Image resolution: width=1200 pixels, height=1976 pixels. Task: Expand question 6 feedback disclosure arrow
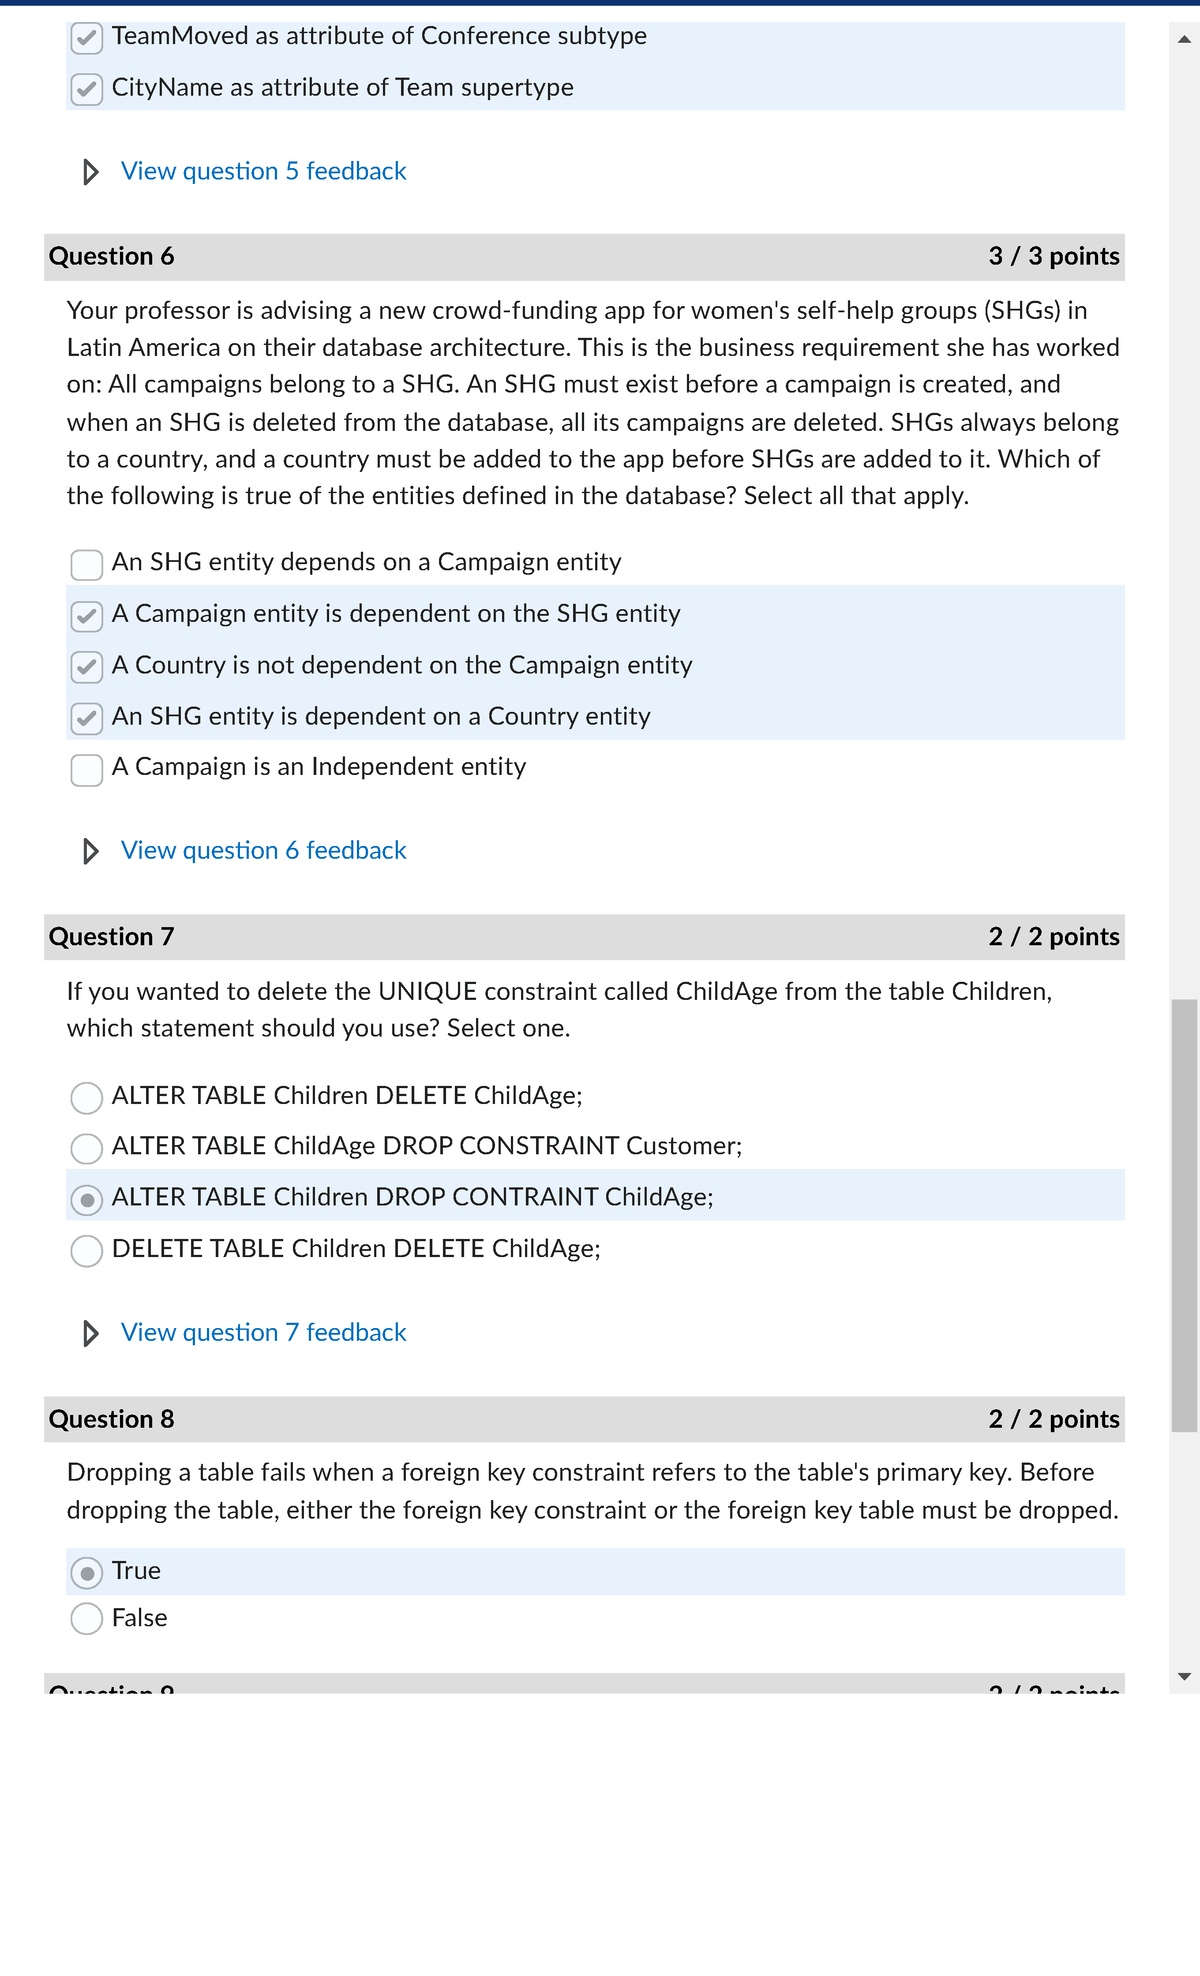(x=91, y=851)
